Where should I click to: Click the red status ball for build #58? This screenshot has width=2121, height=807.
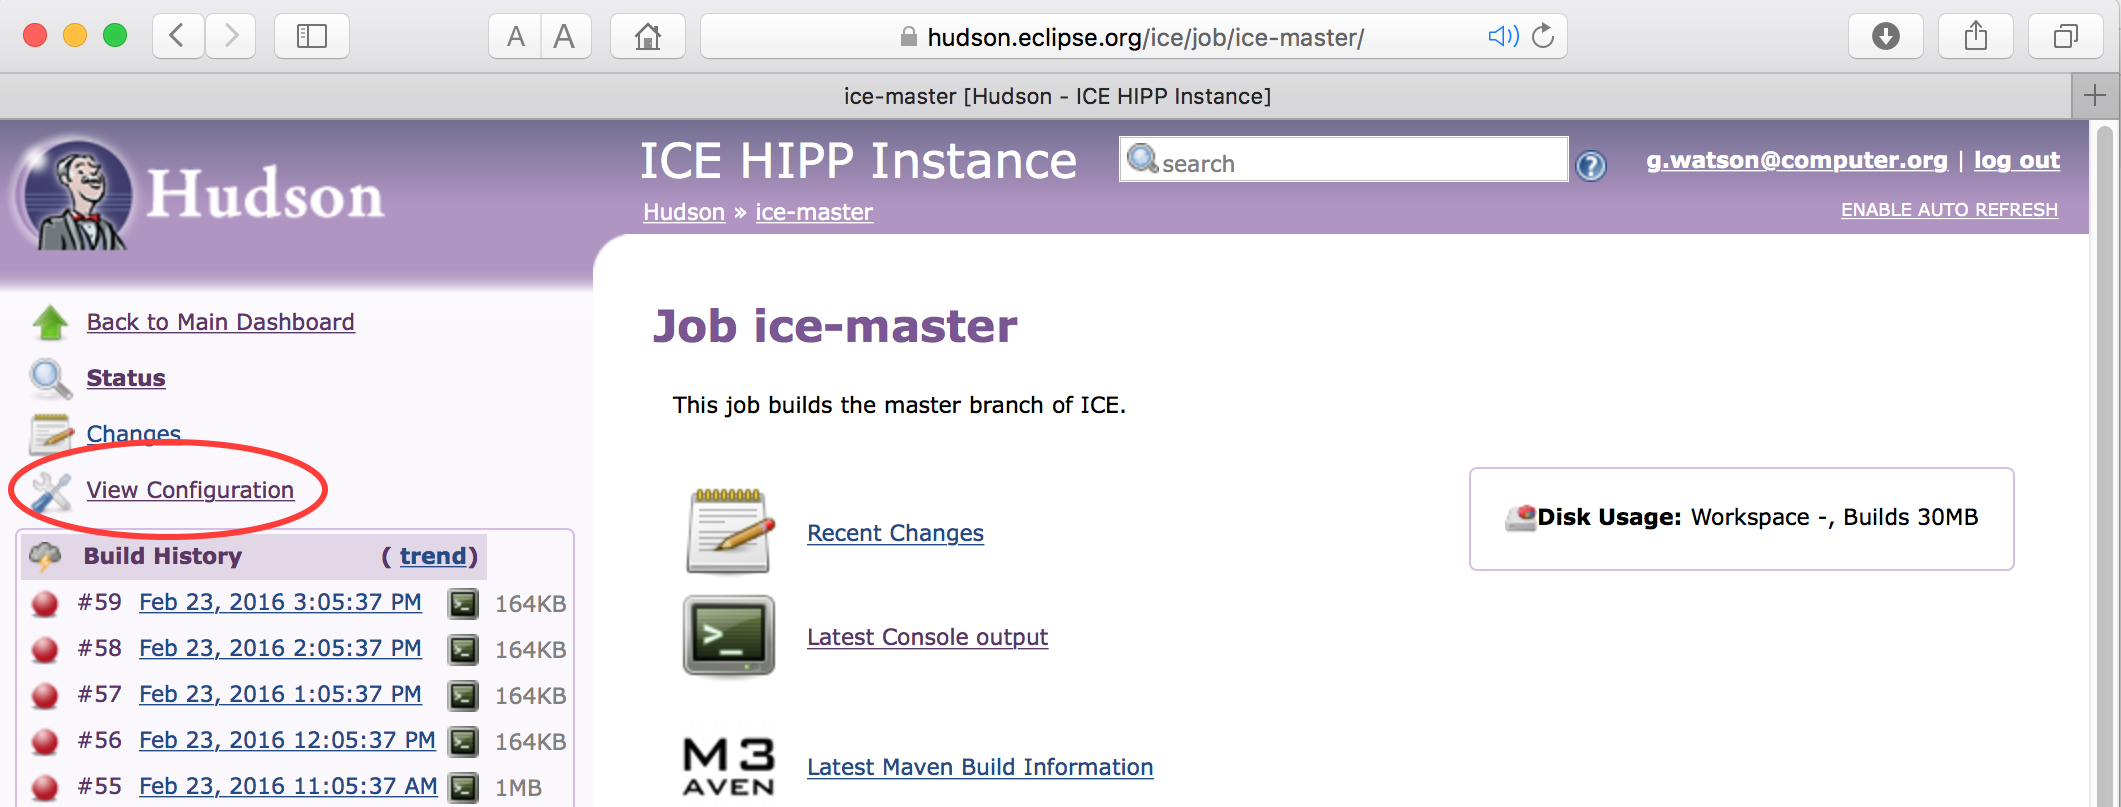[45, 649]
